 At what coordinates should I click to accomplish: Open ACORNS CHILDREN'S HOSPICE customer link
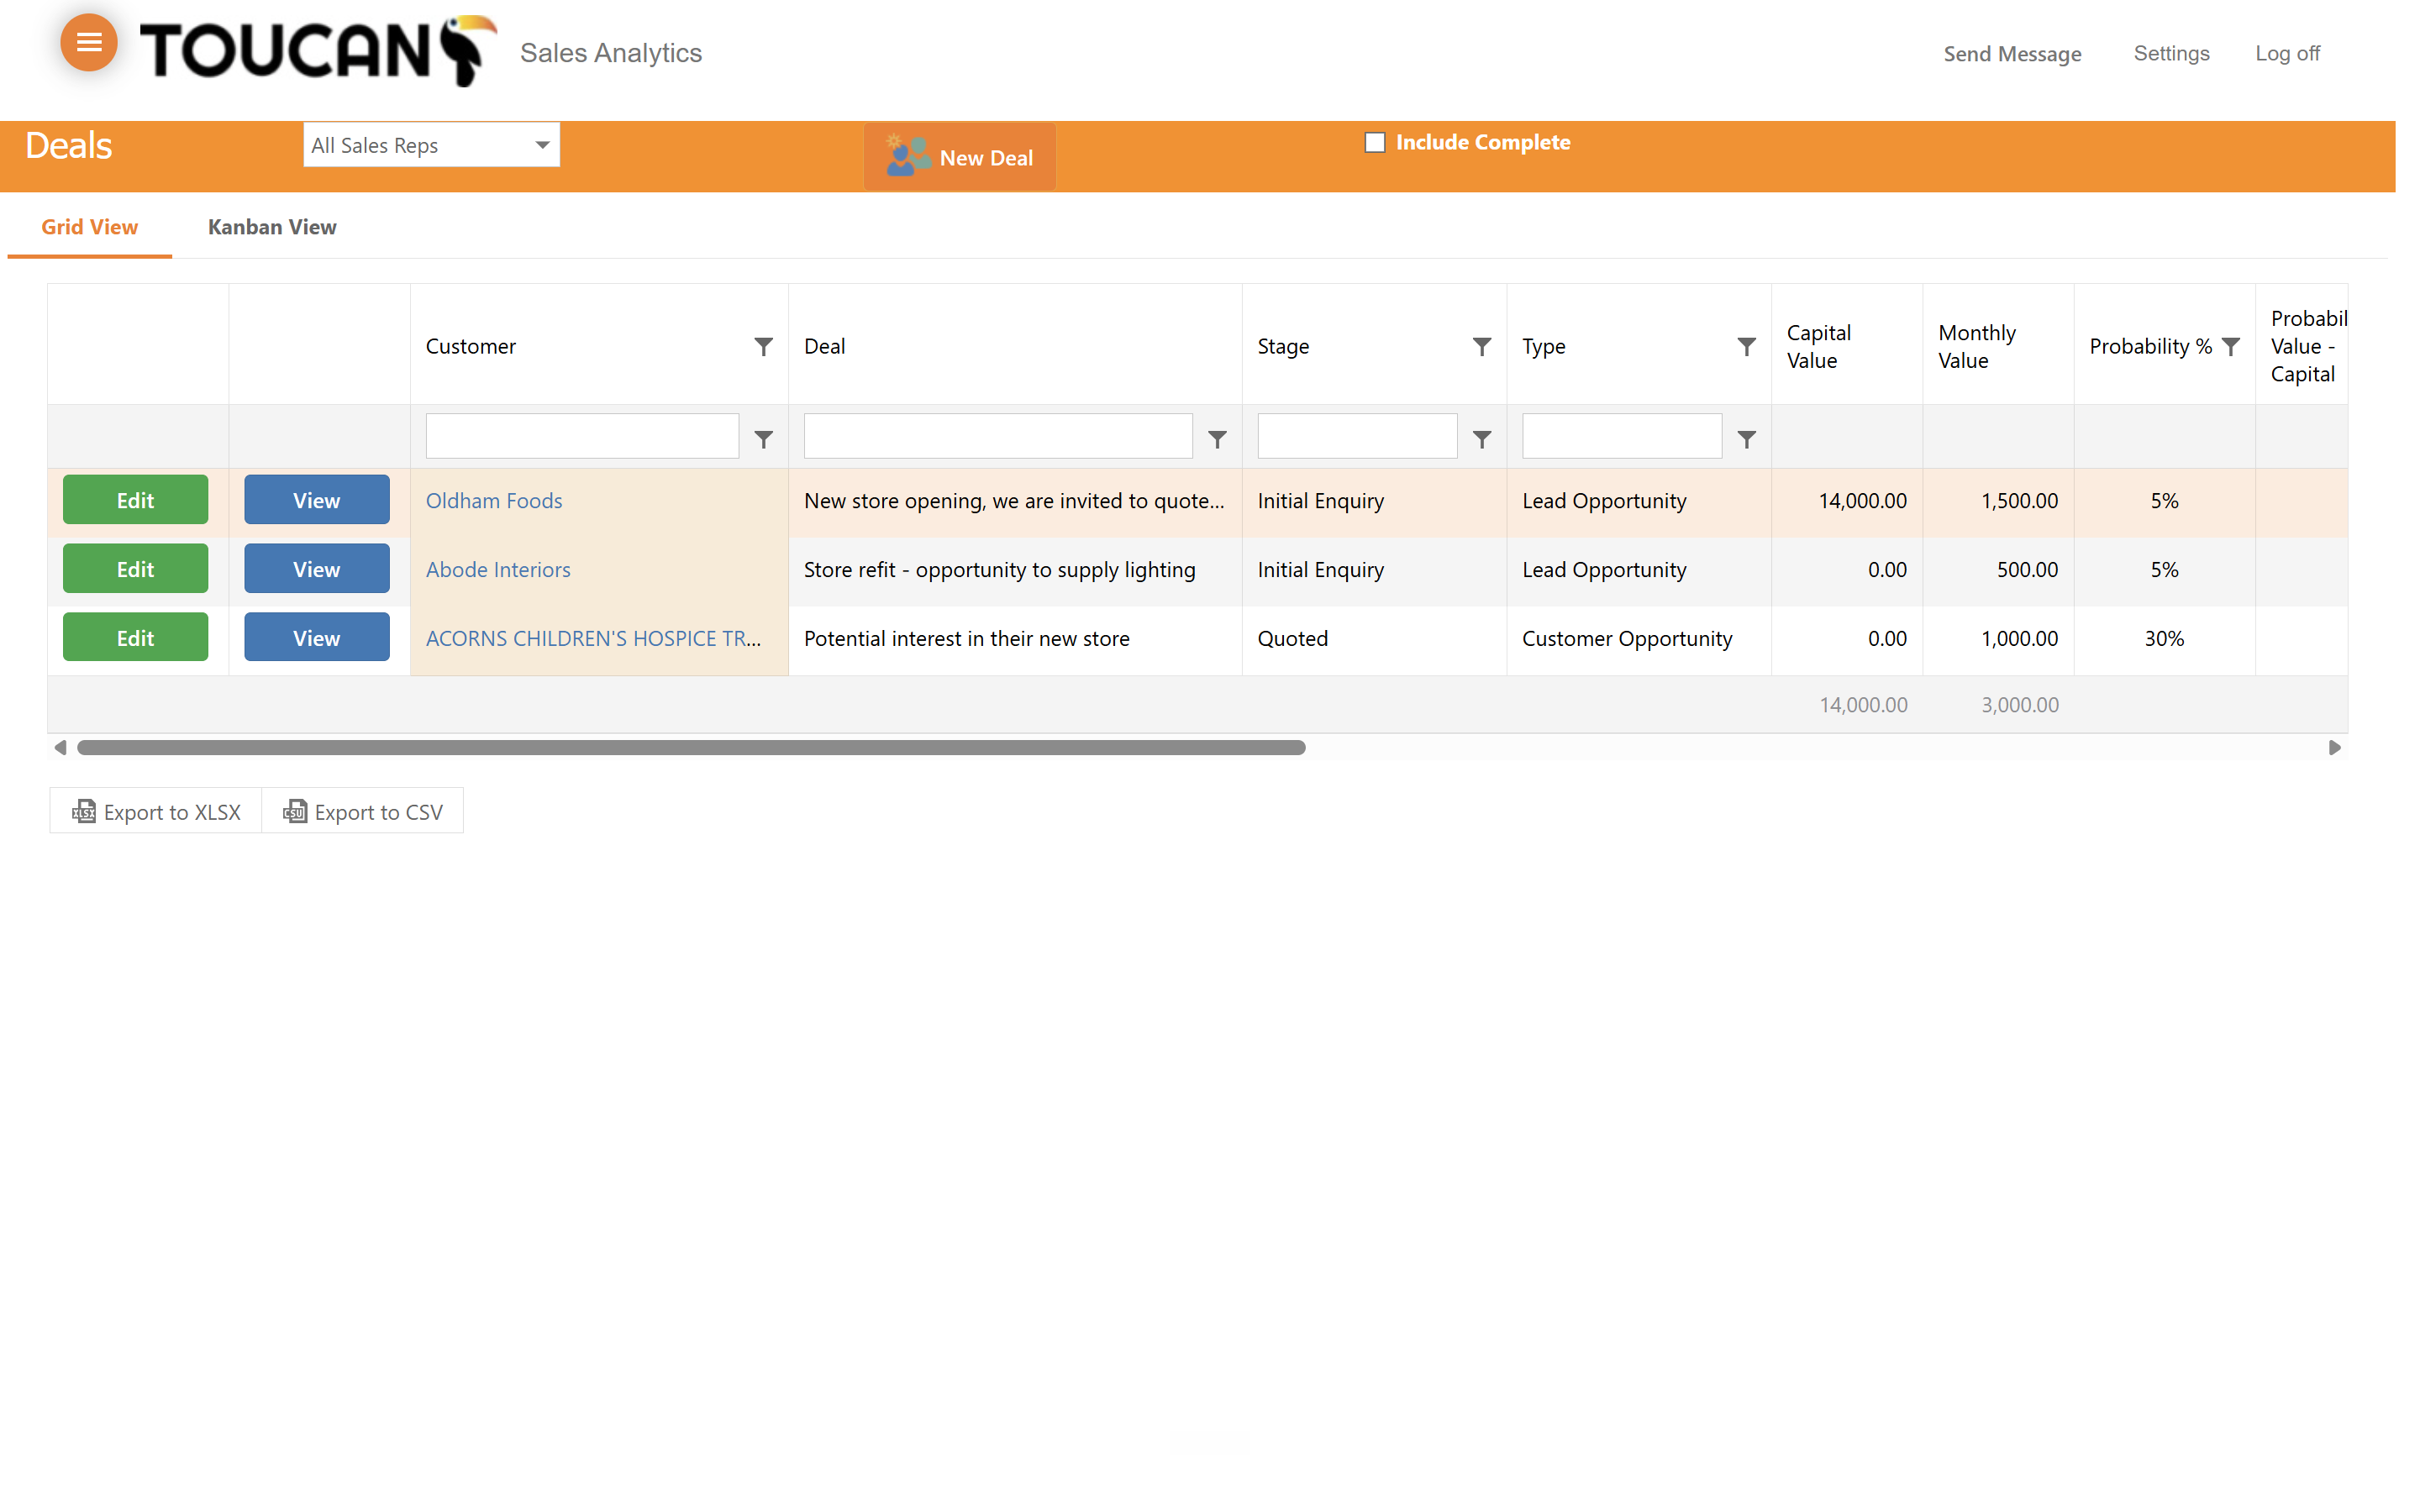point(593,638)
